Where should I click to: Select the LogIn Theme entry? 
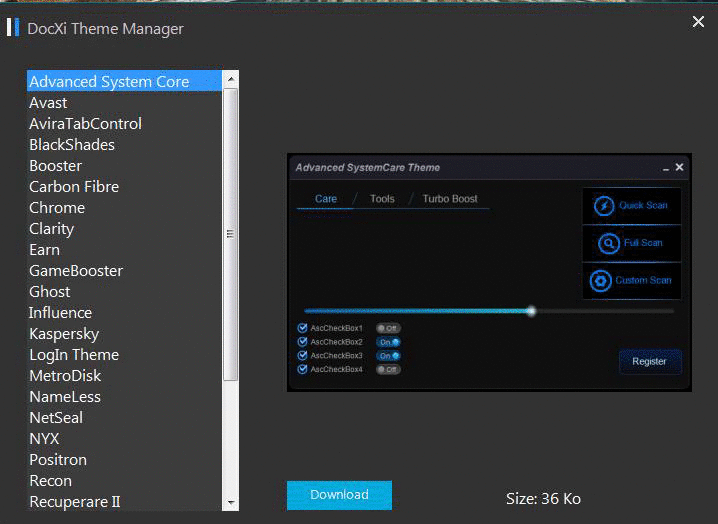(125, 355)
